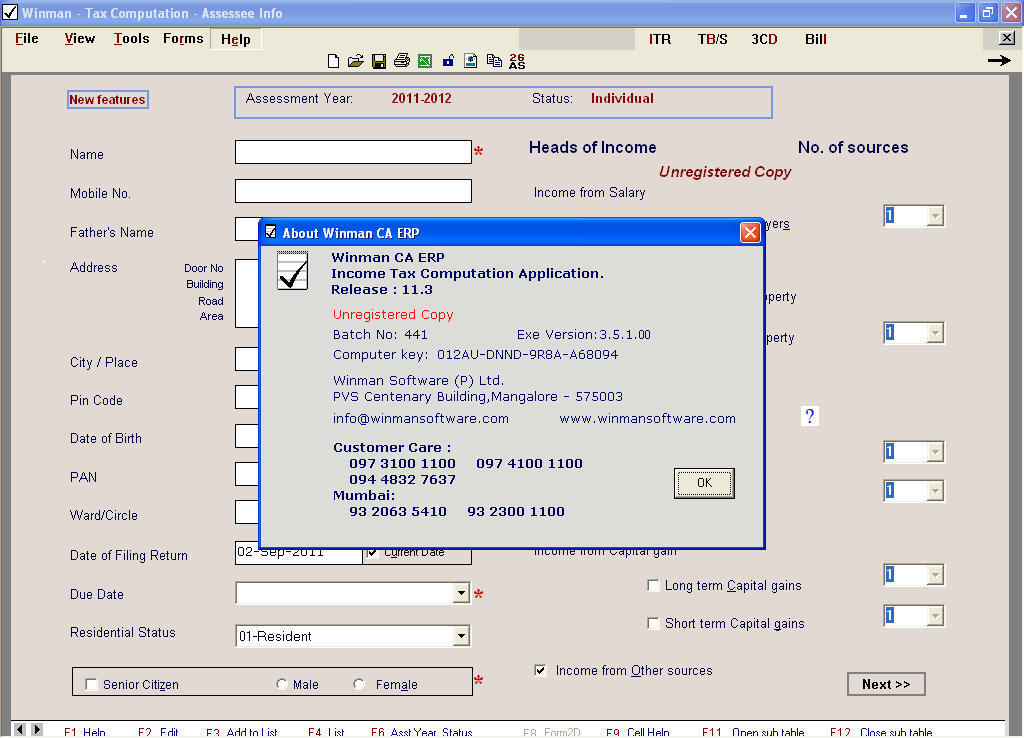Click the copy documents icon in toolbar
The width and height of the screenshot is (1024, 738).
[x=494, y=61]
